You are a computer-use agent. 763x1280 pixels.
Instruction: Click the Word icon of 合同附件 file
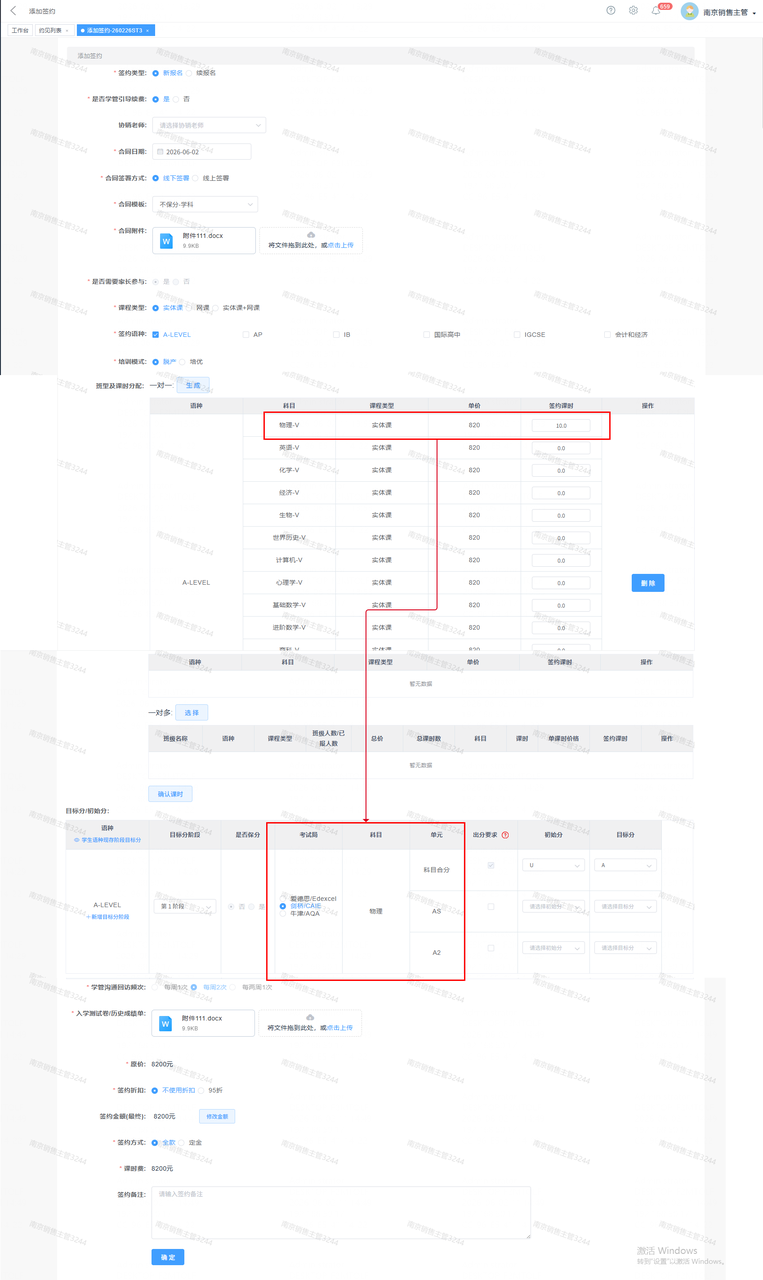pos(166,240)
